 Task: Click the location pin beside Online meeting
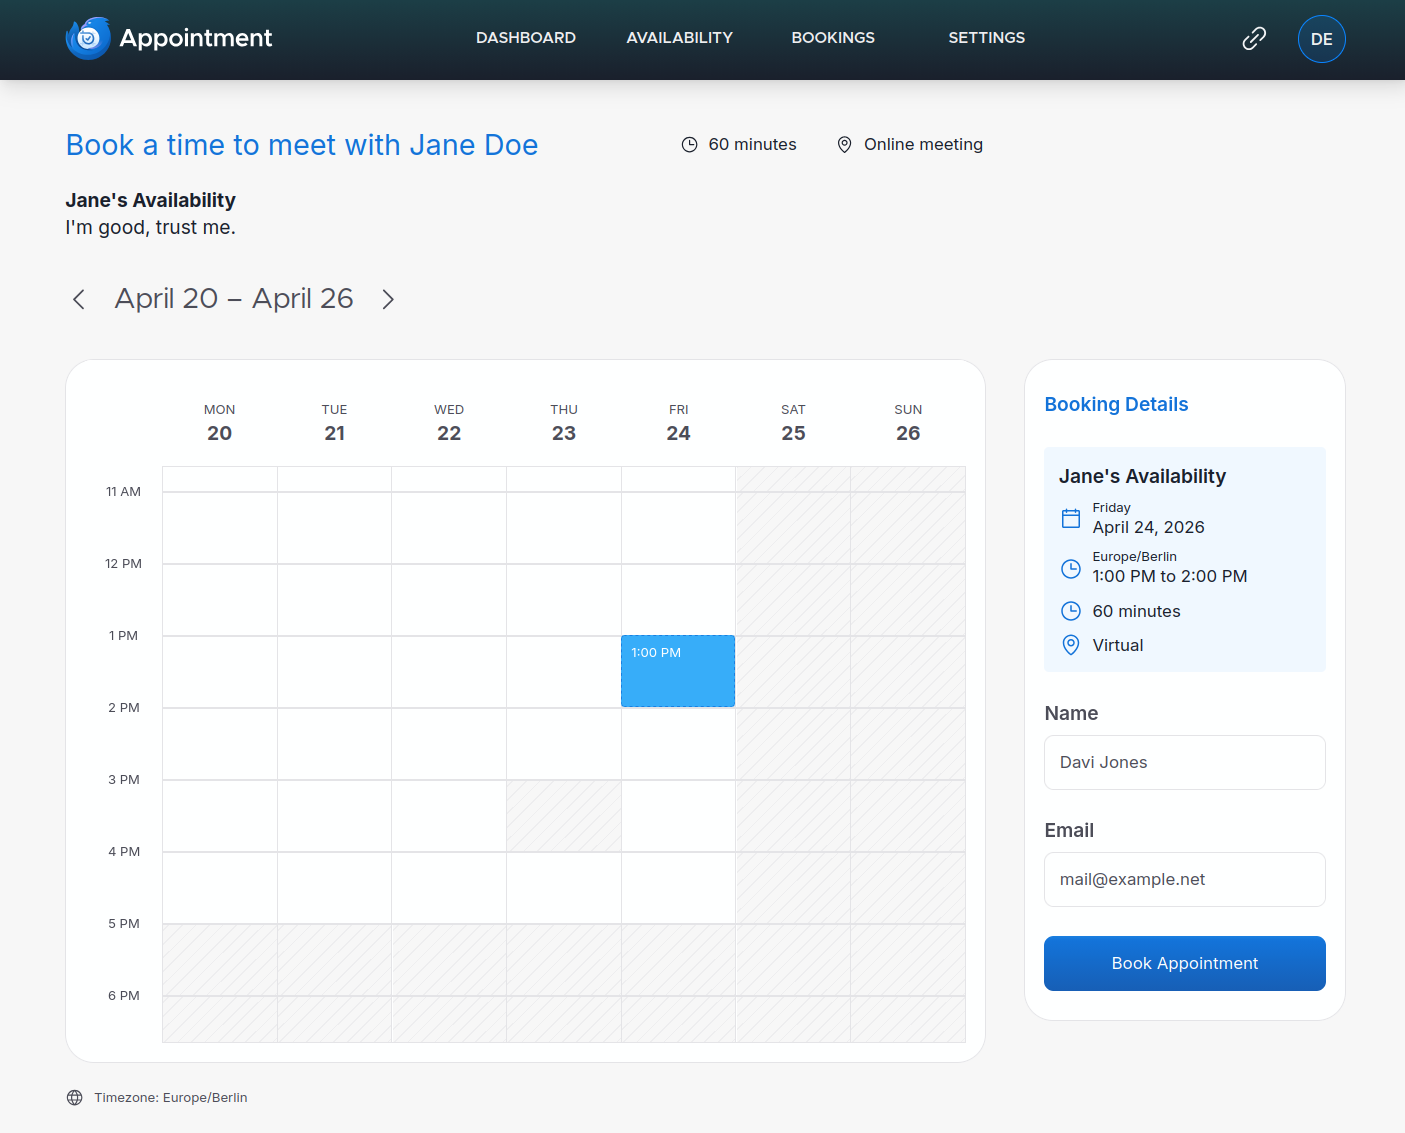[844, 145]
